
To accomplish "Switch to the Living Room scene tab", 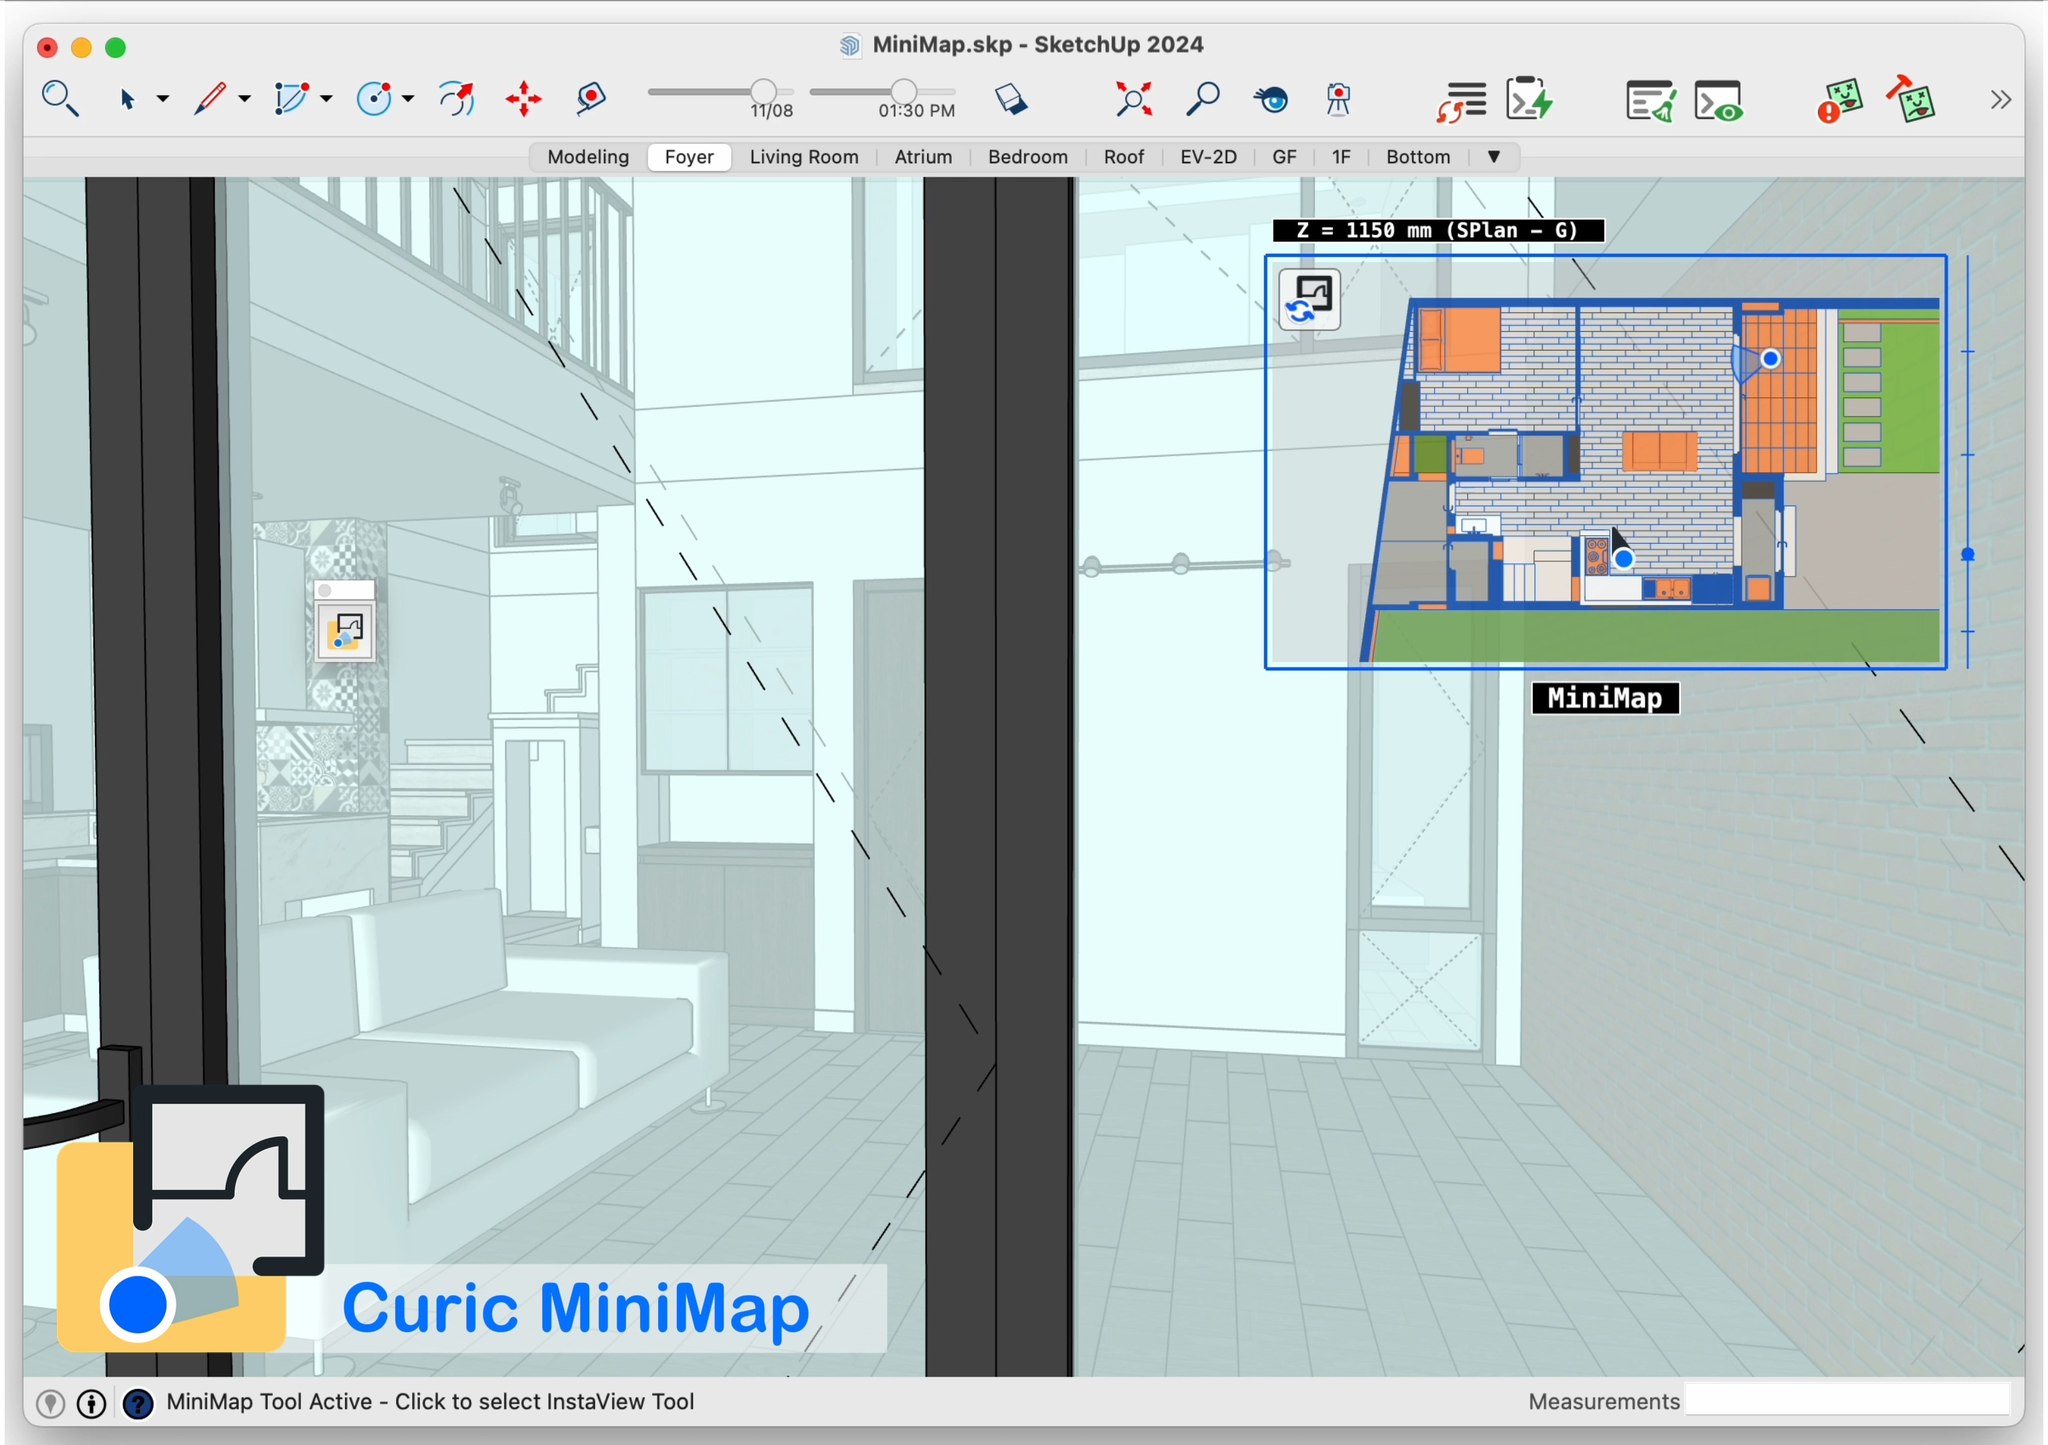I will [804, 157].
